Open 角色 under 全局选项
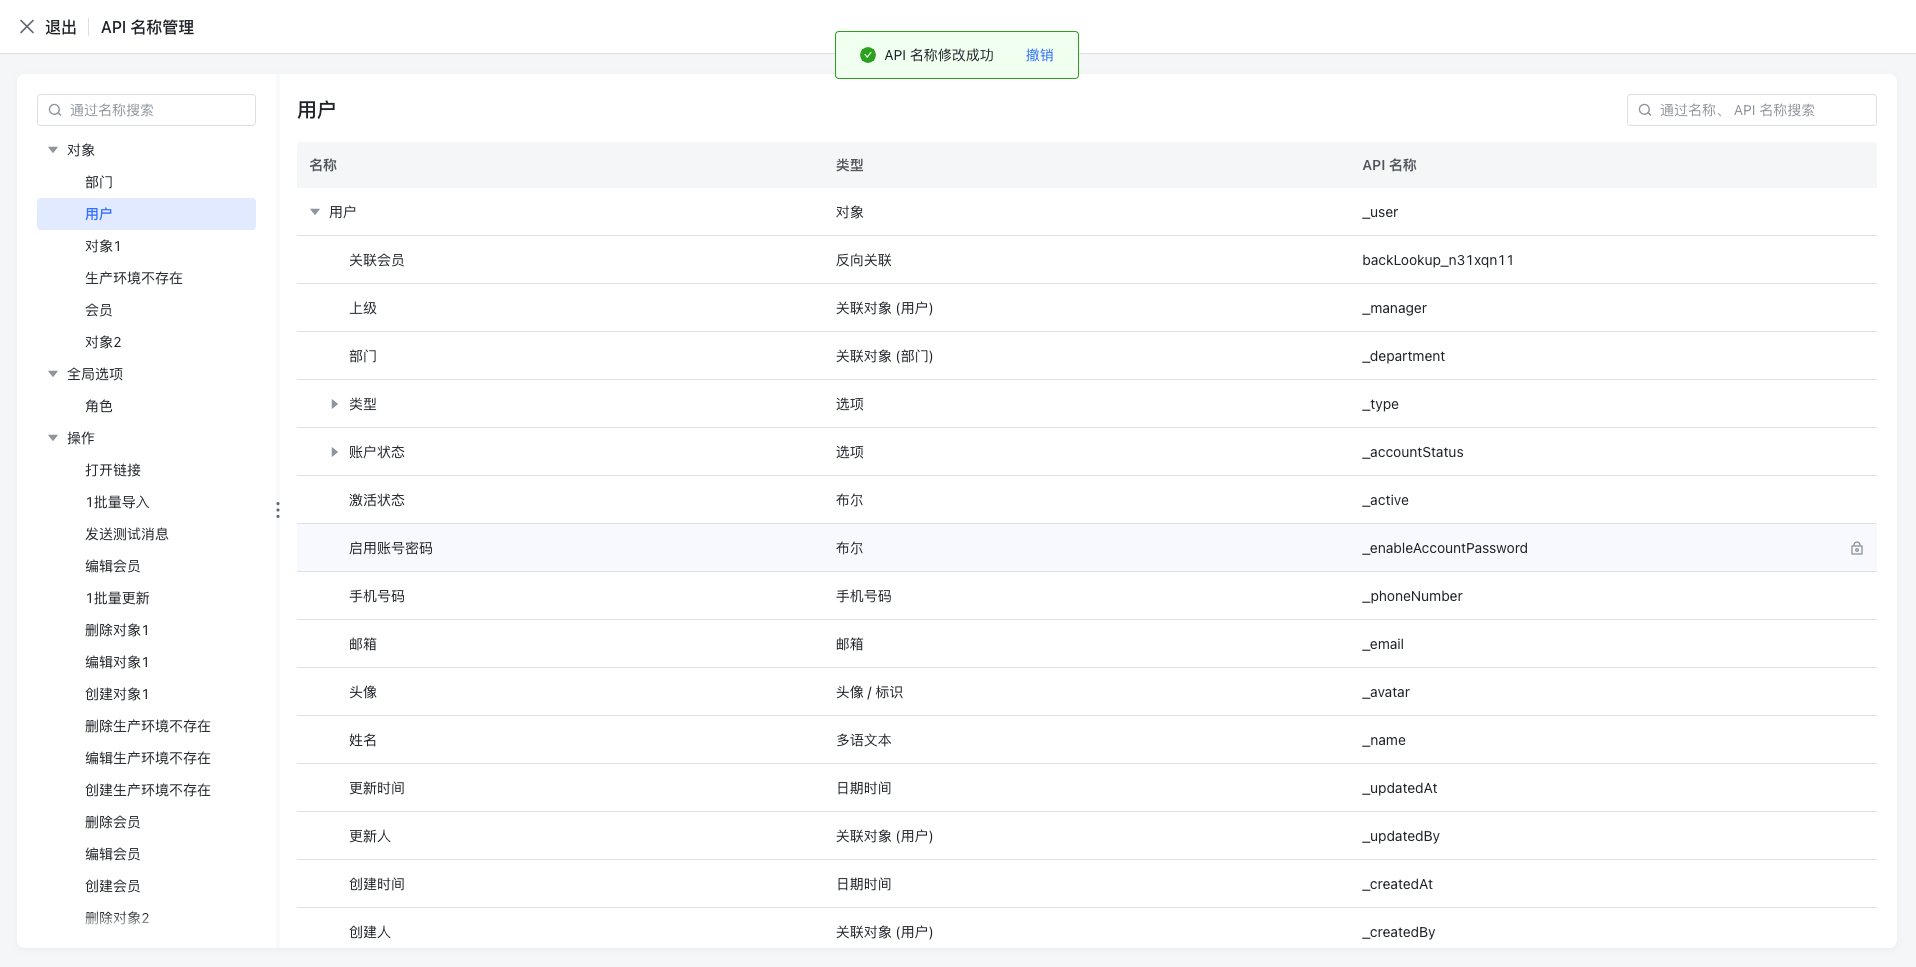The image size is (1916, 967). click(99, 406)
